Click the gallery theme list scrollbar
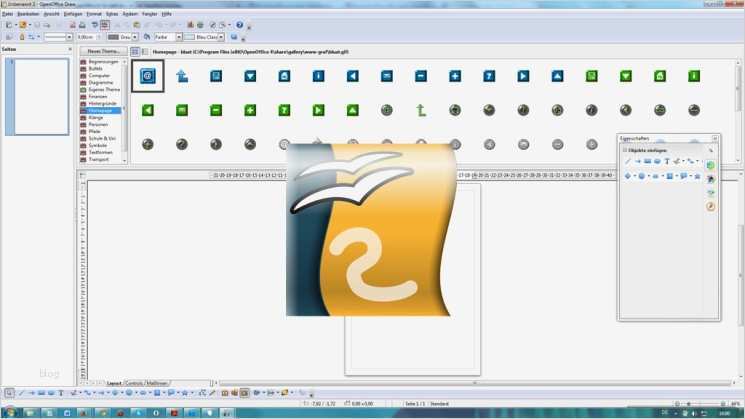 (124, 111)
